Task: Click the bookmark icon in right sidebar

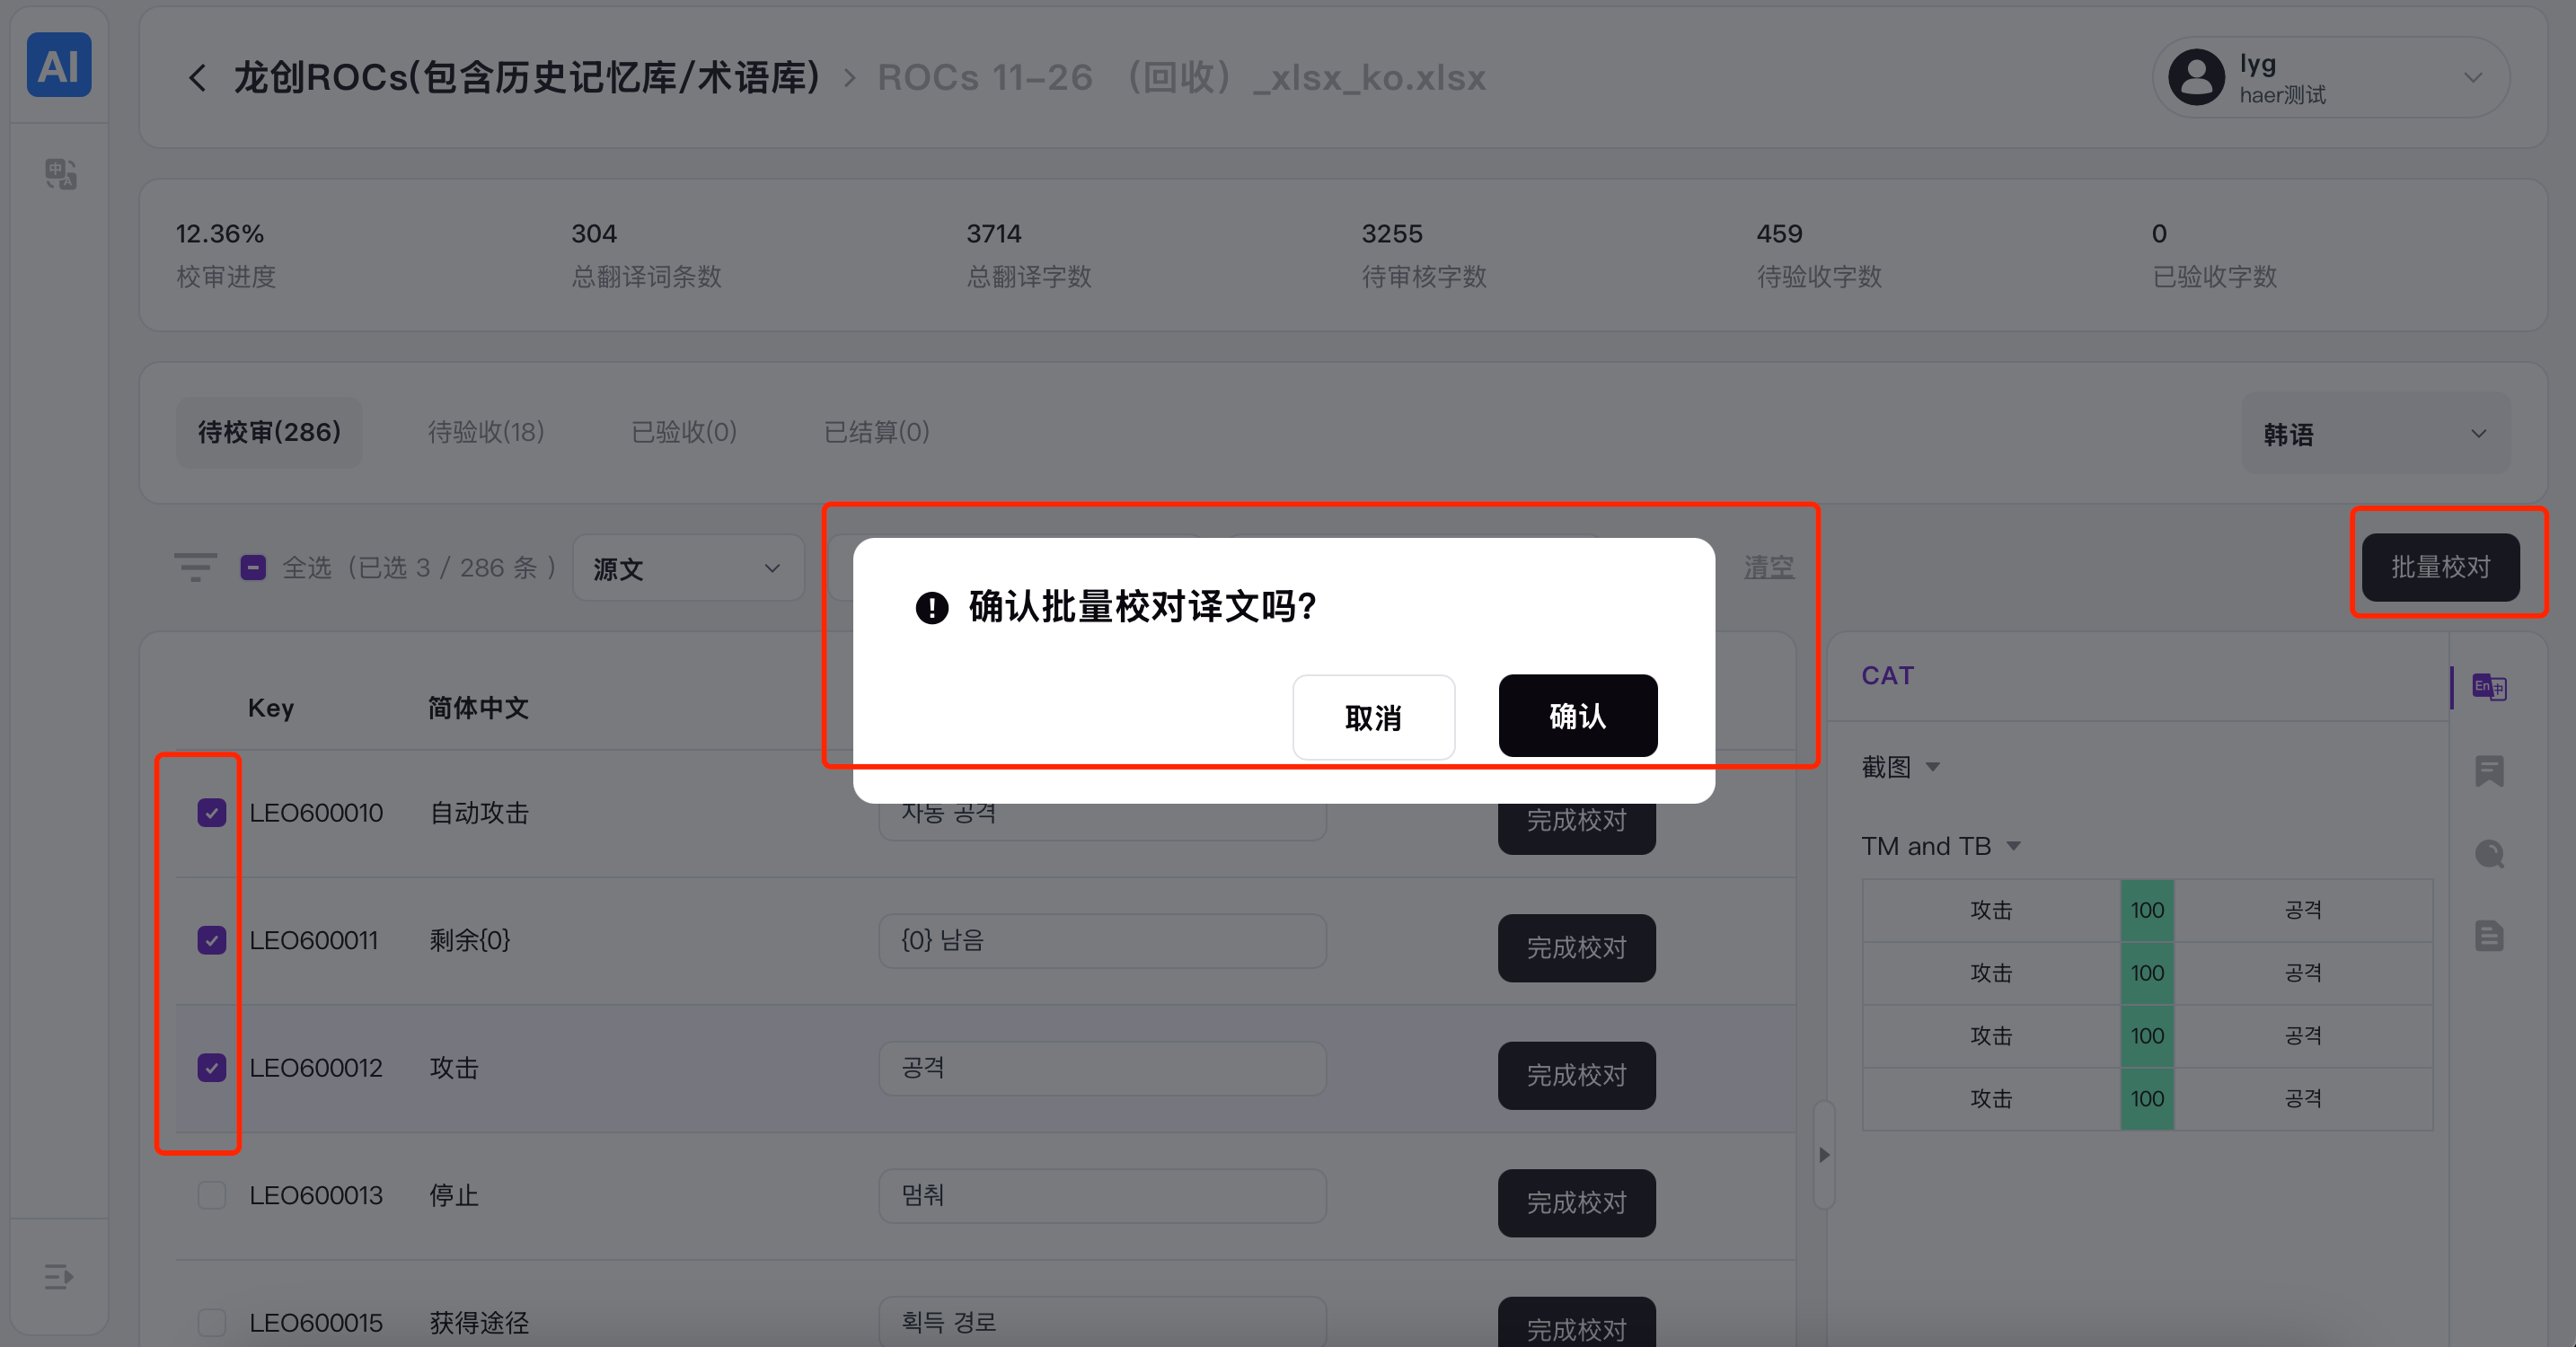Action: [x=2488, y=771]
